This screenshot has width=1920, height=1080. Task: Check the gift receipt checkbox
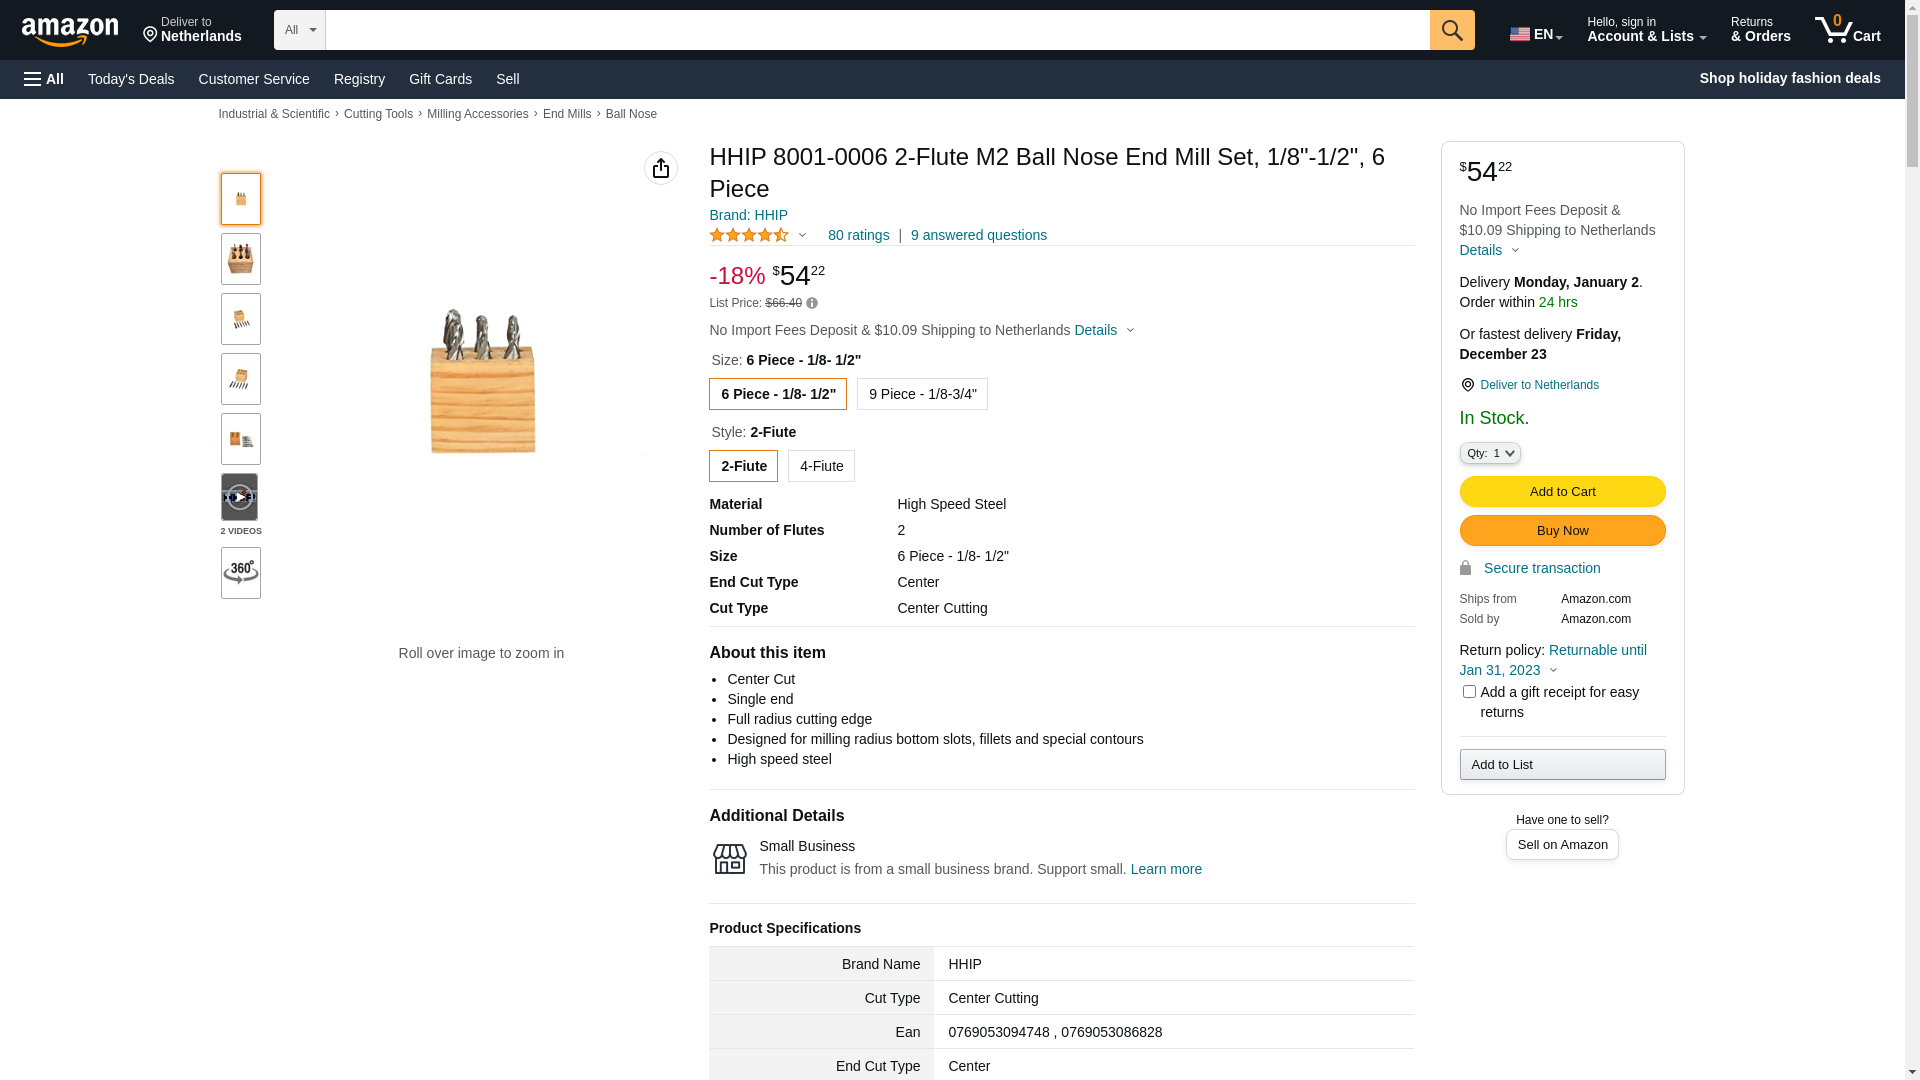pos(1469,692)
